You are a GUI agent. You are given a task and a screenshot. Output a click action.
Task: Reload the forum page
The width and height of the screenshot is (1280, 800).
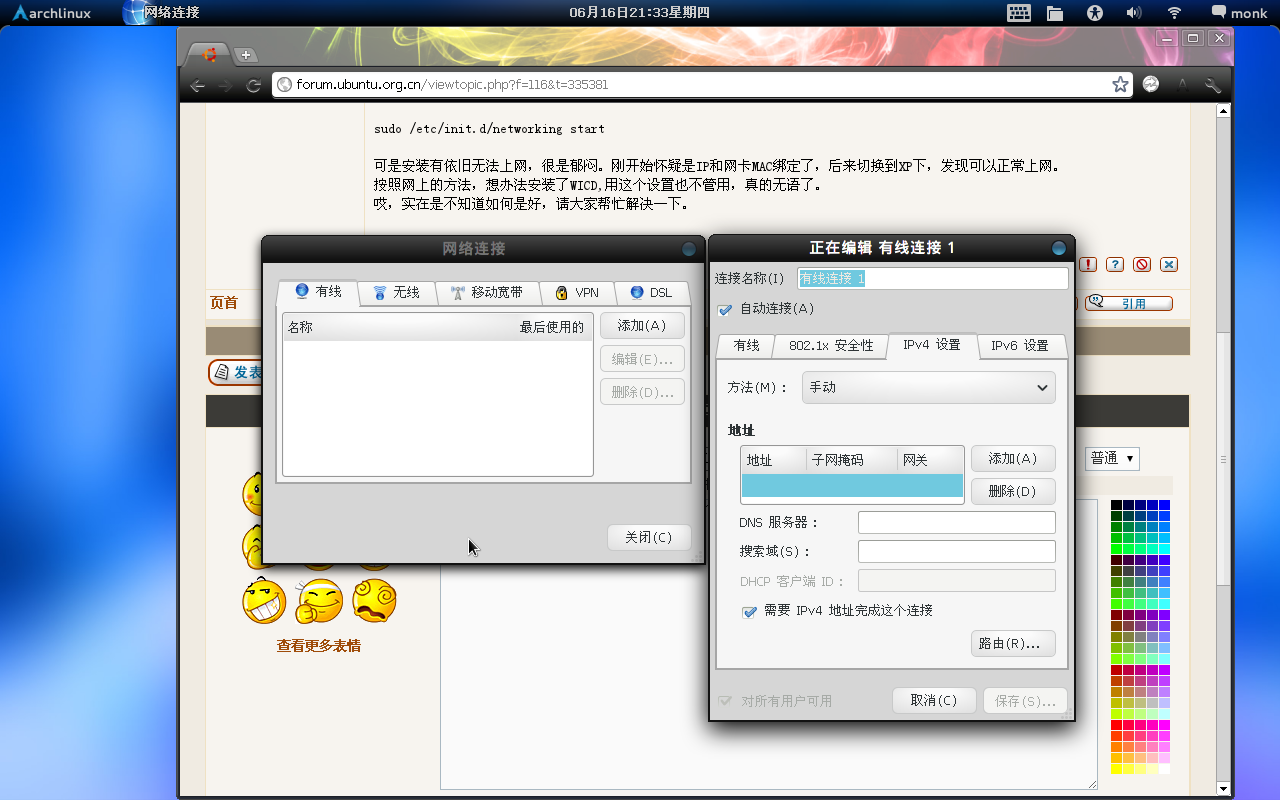(254, 85)
